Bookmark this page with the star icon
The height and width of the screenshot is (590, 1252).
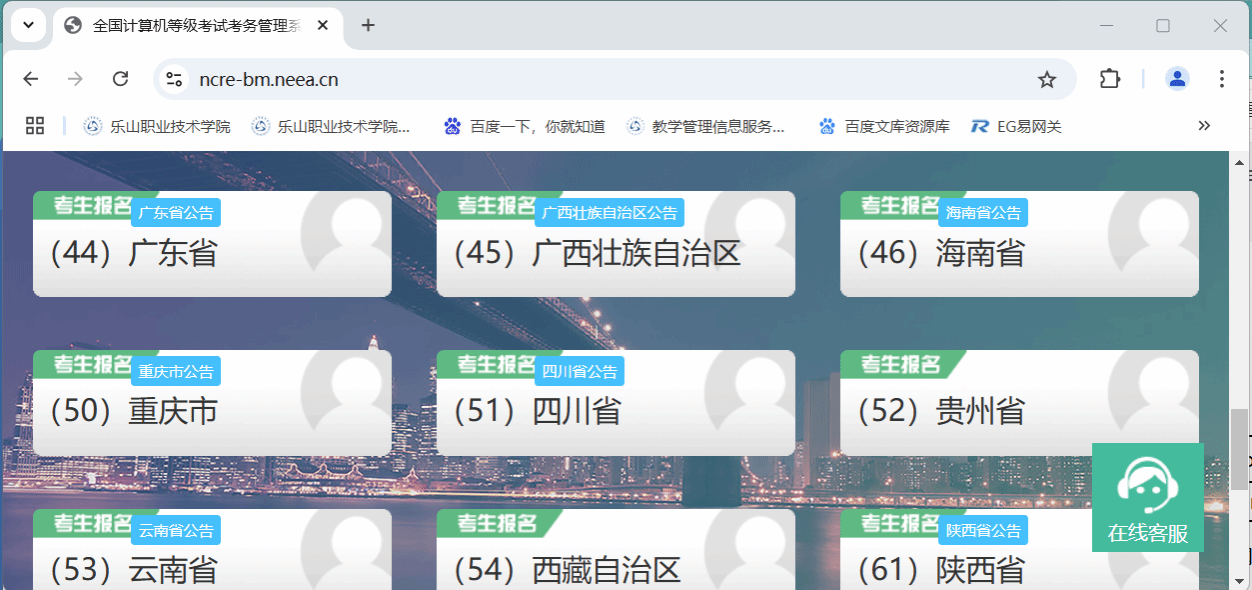click(x=1046, y=79)
